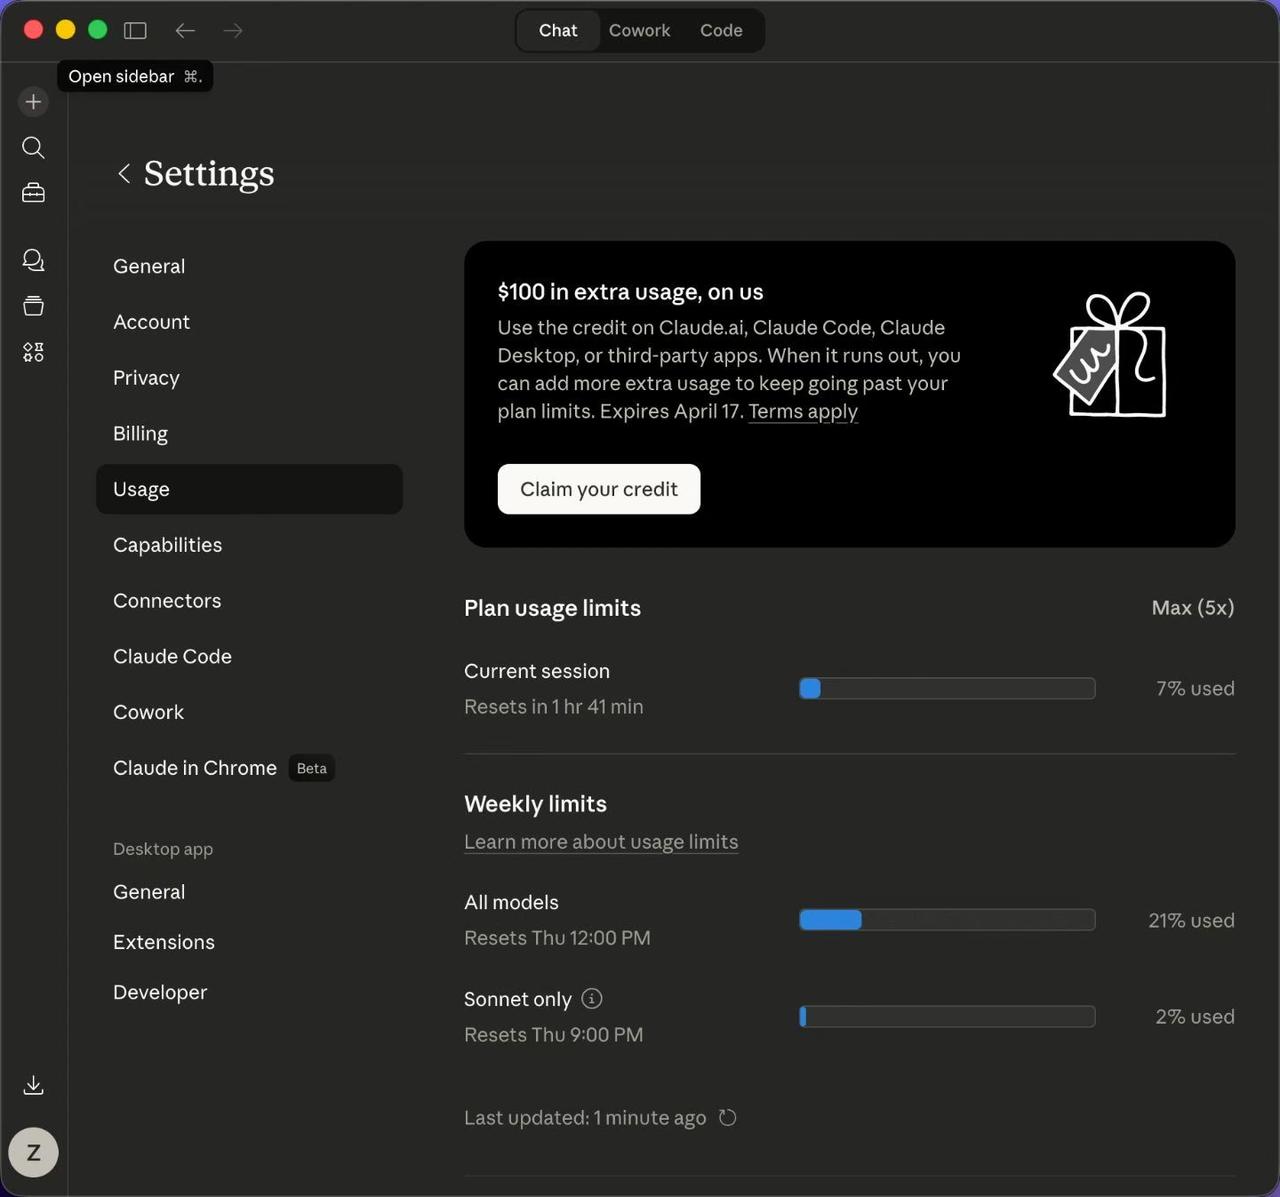The image size is (1280, 1197).
Task: Open chats via speech bubble icon
Action: click(33, 260)
